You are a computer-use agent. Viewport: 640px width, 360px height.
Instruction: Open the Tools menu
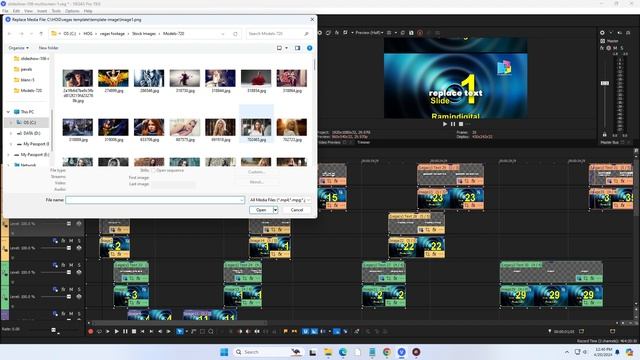point(56,11)
